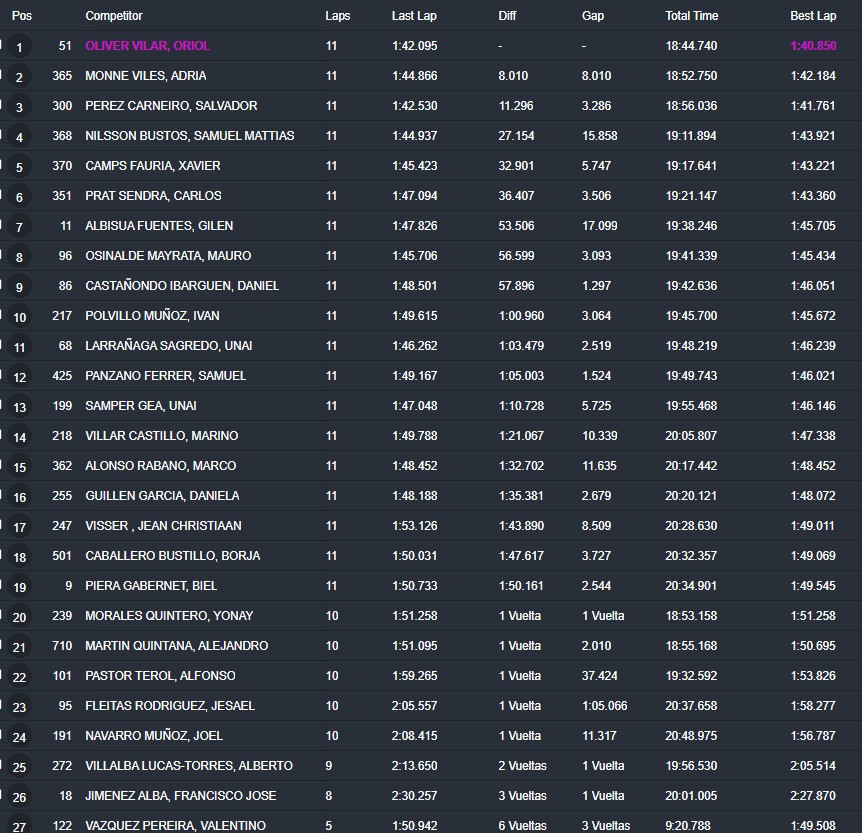Click CAMPS FAURIA, XAVIER name
This screenshot has width=862, height=833.
tap(153, 166)
